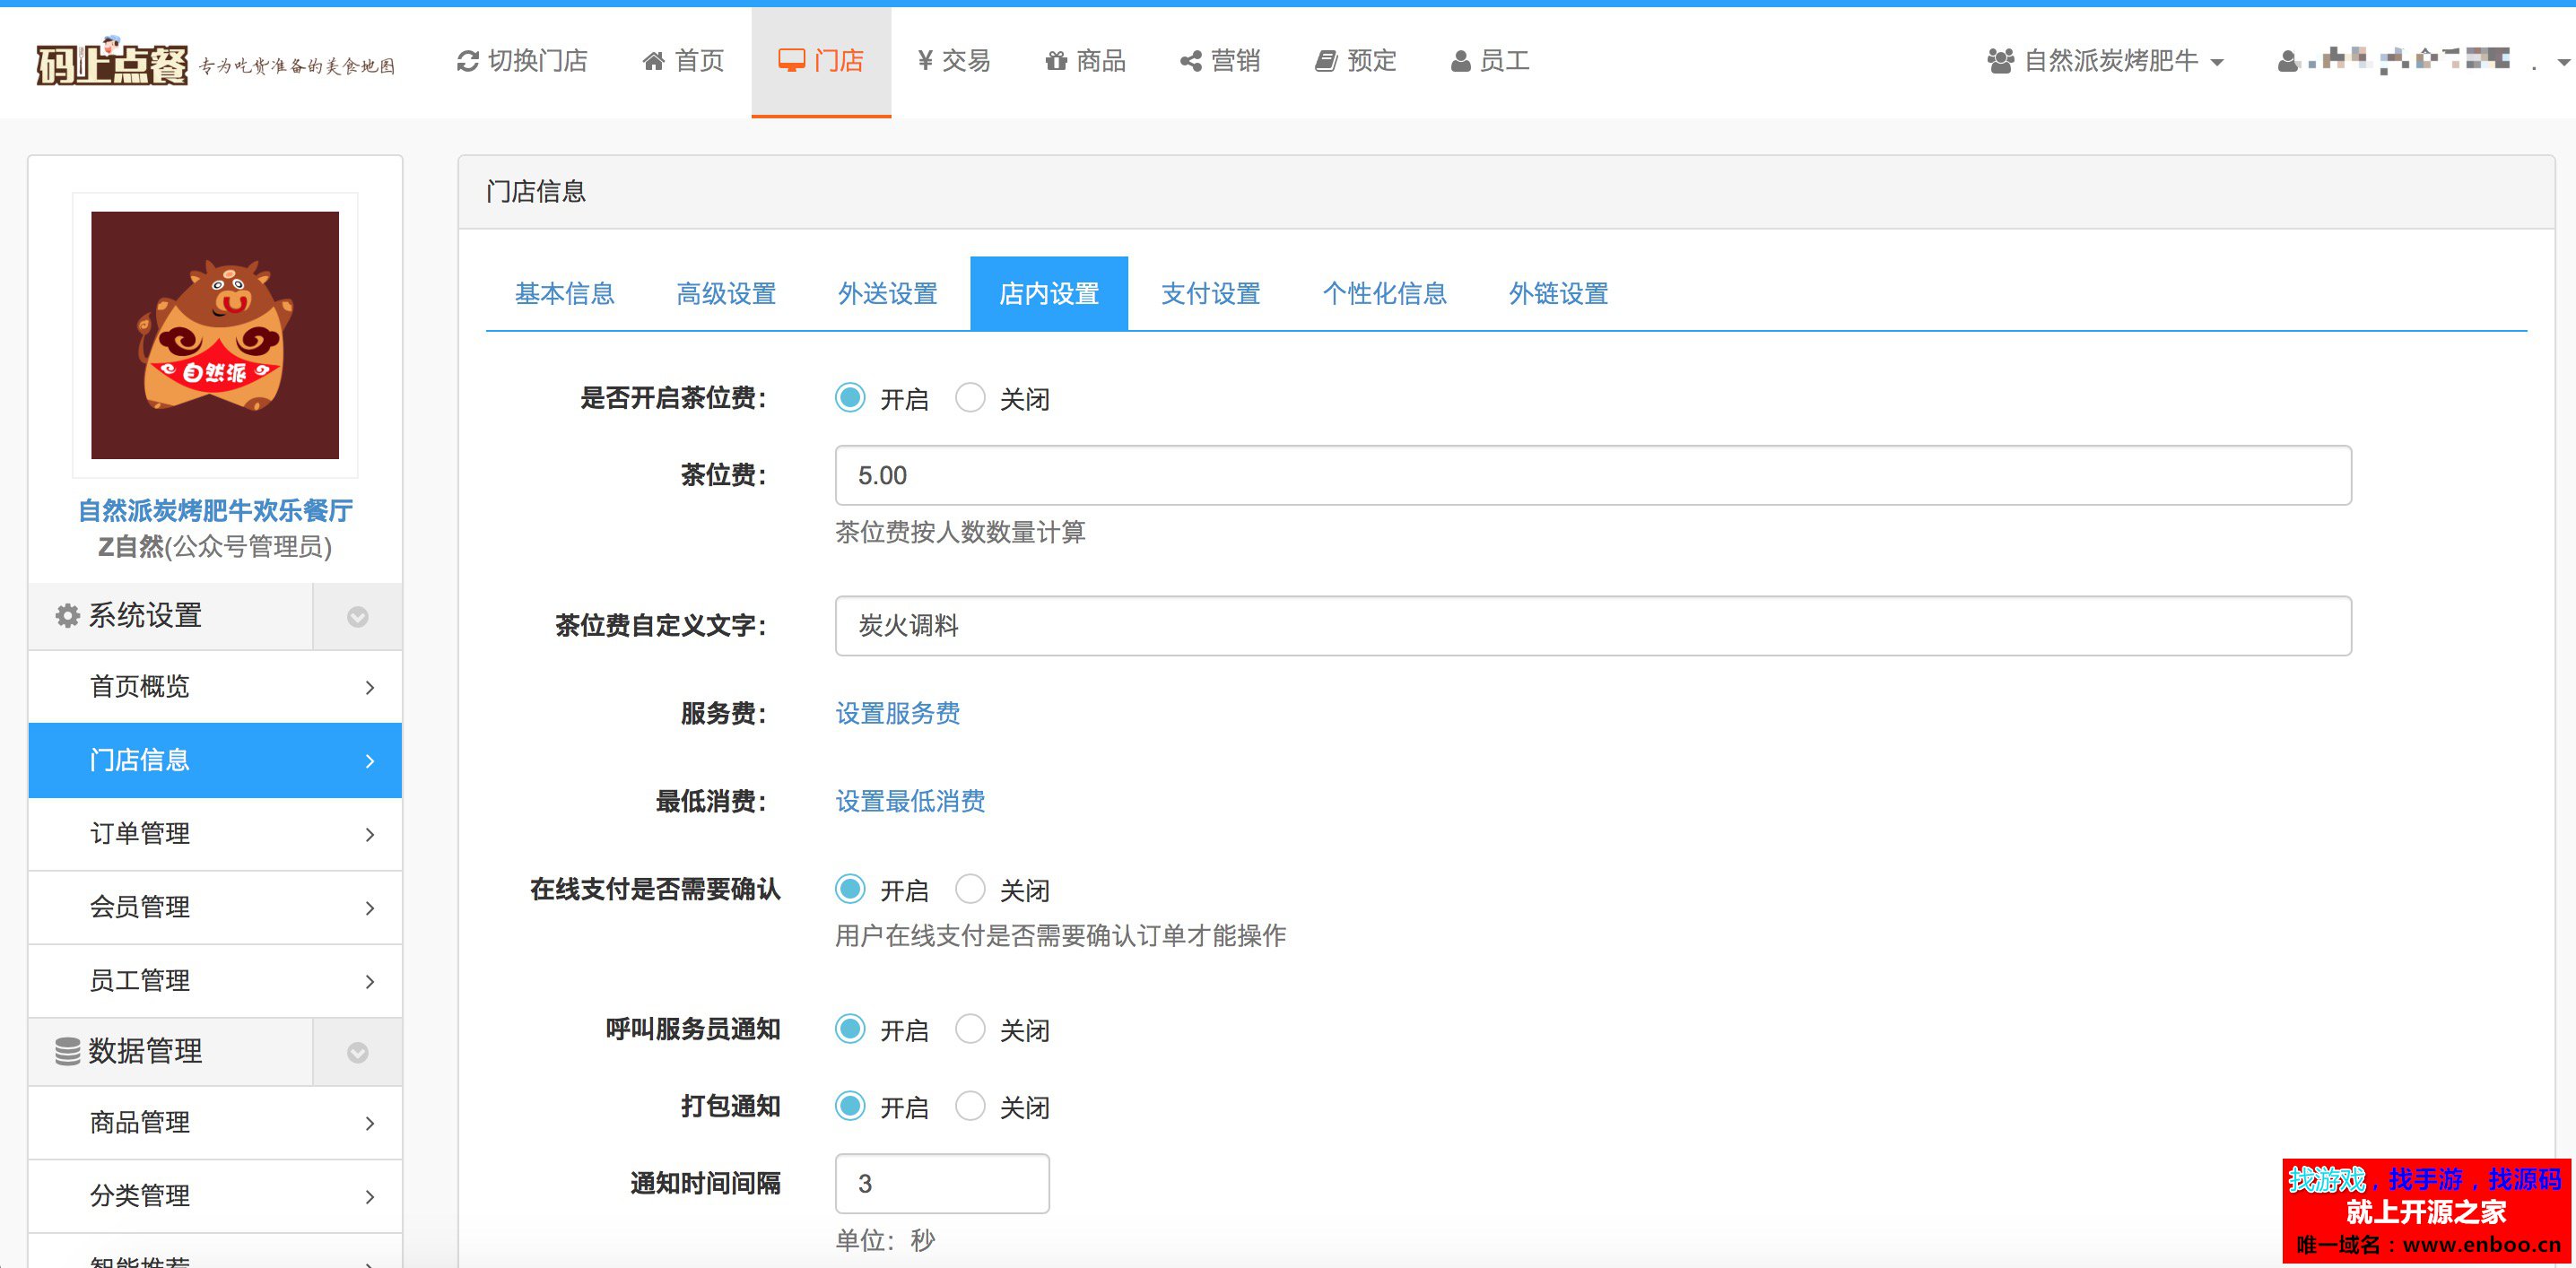Click the yen icon beside 交易

925,62
